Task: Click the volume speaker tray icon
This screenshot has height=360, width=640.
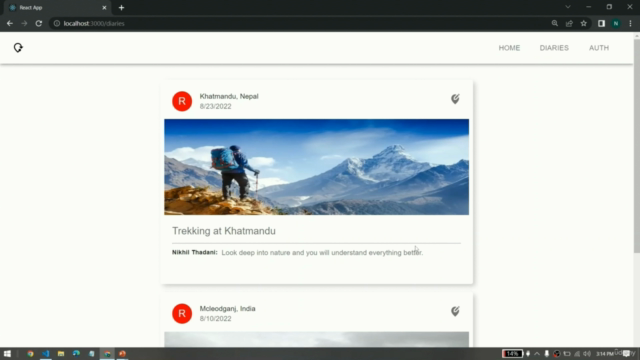Action: click(x=587, y=354)
